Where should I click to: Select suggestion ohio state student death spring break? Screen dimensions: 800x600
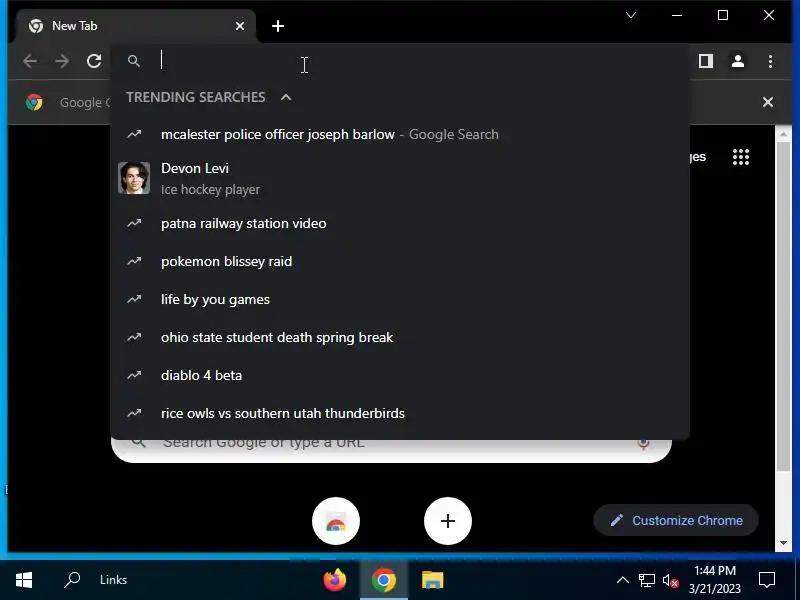point(400,337)
